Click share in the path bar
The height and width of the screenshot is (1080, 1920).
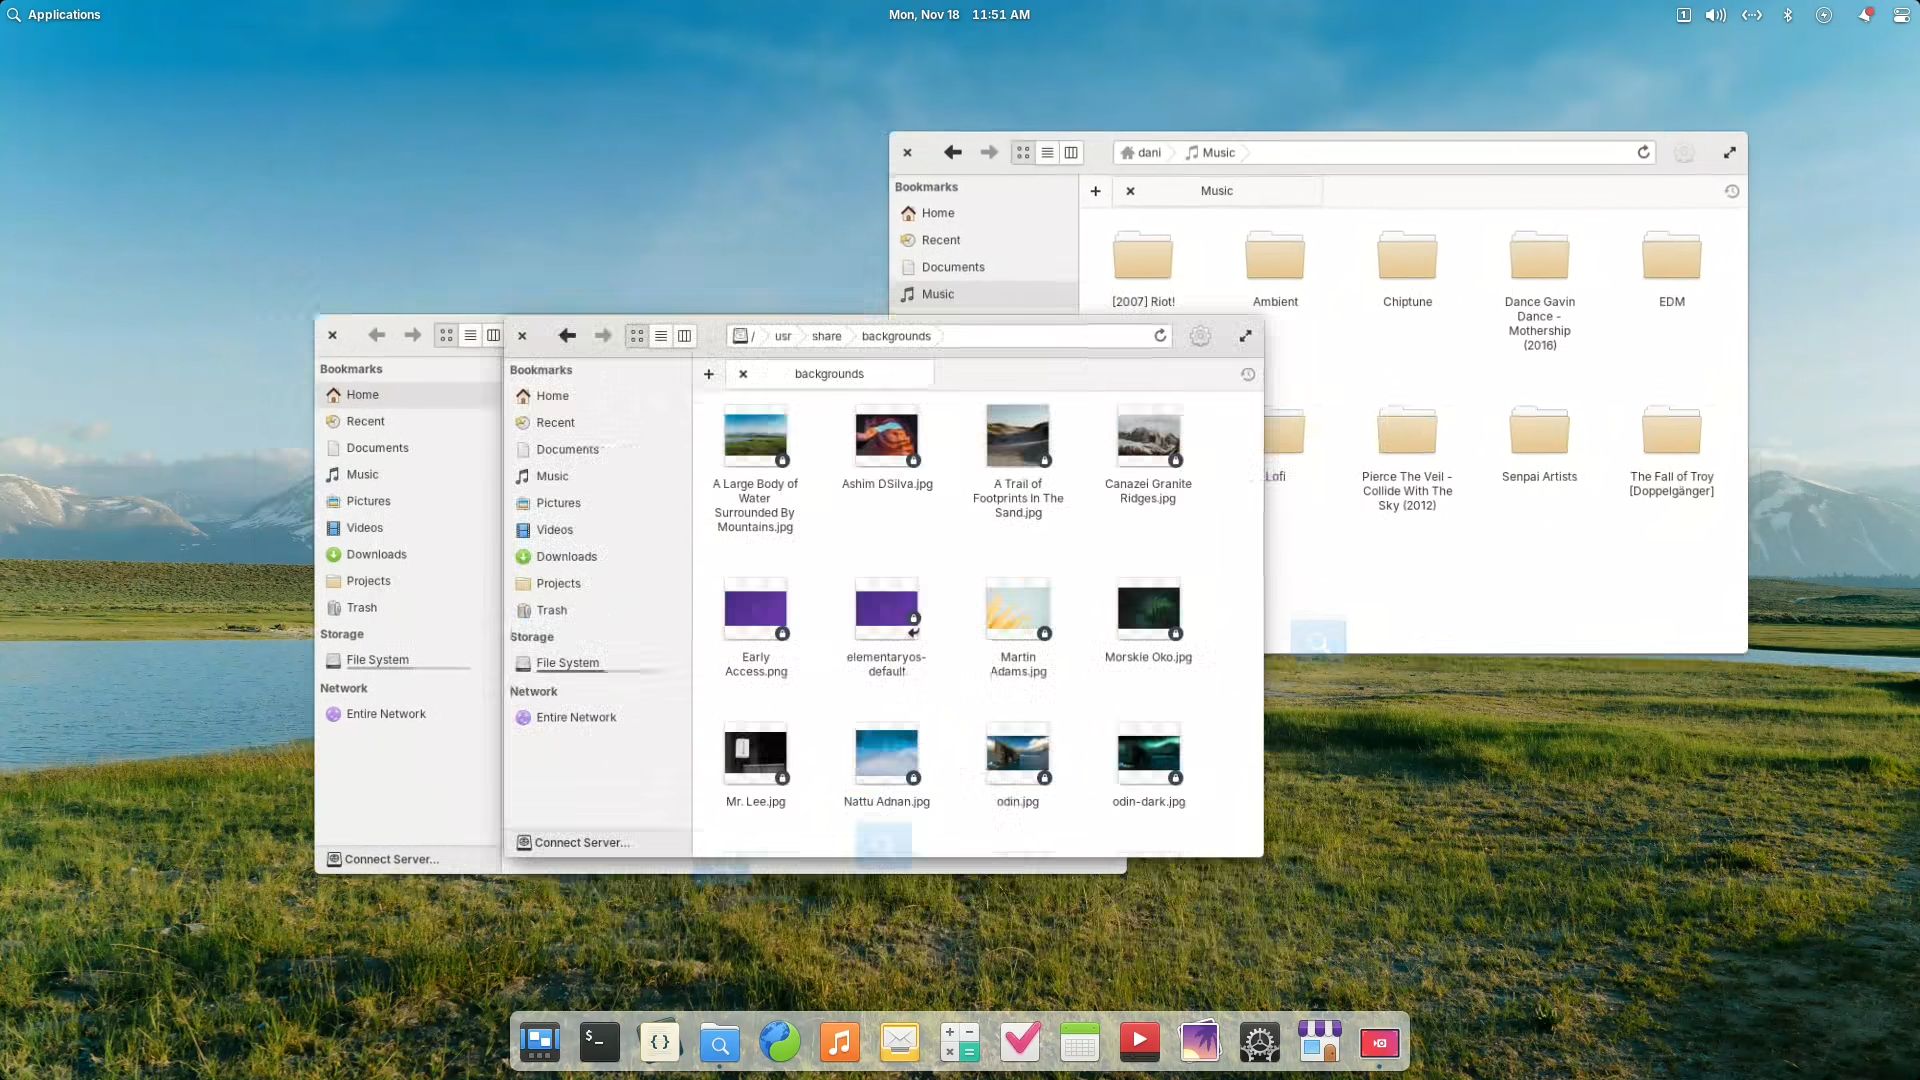tap(826, 336)
